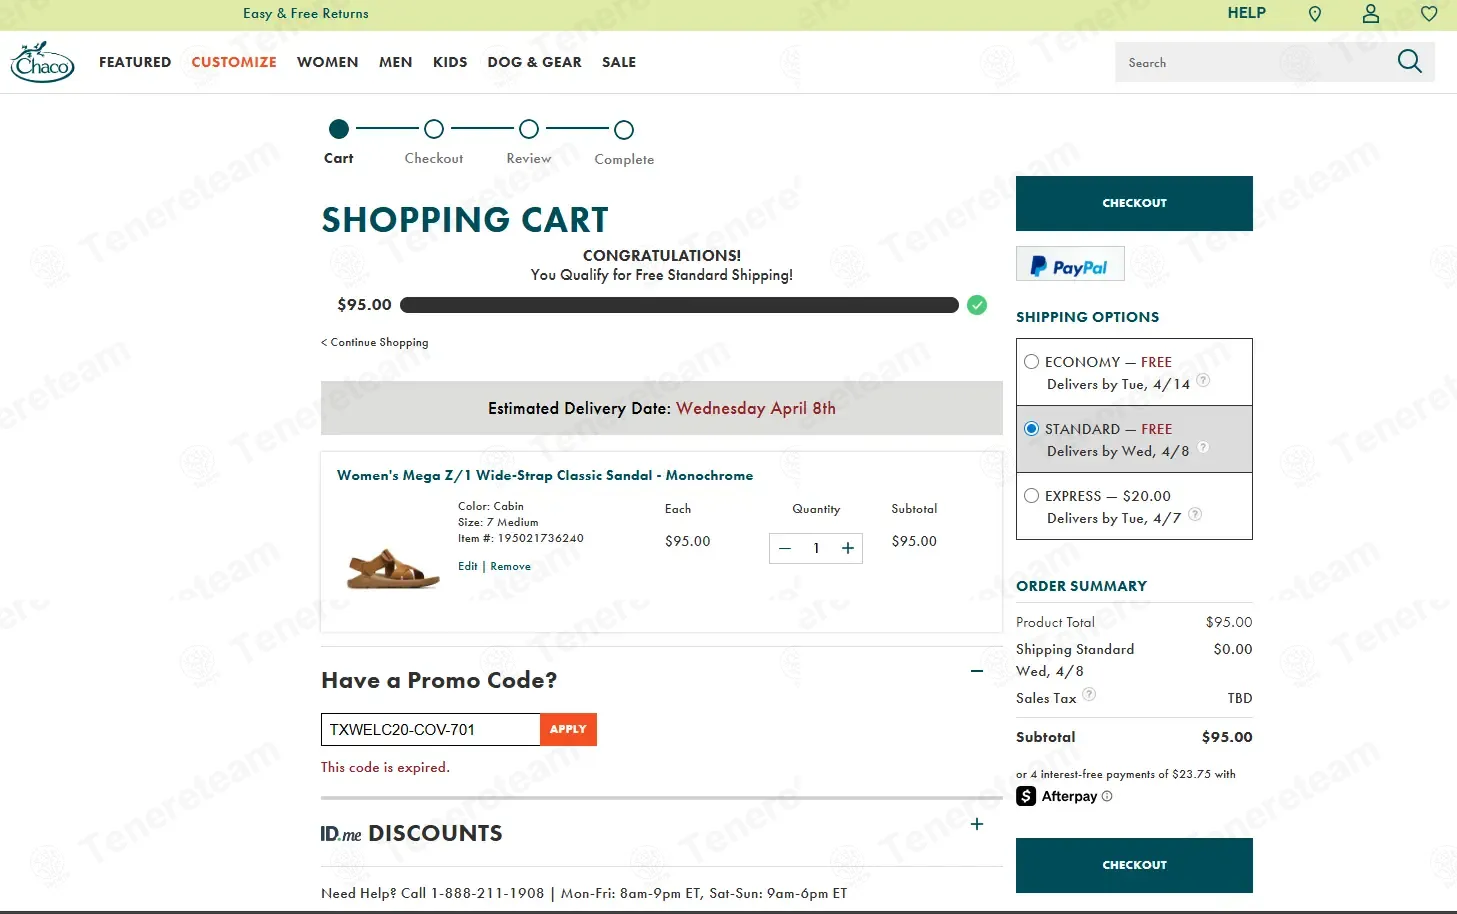Click the bottom Checkout button
Viewport: 1457px width, 914px height.
tap(1134, 865)
